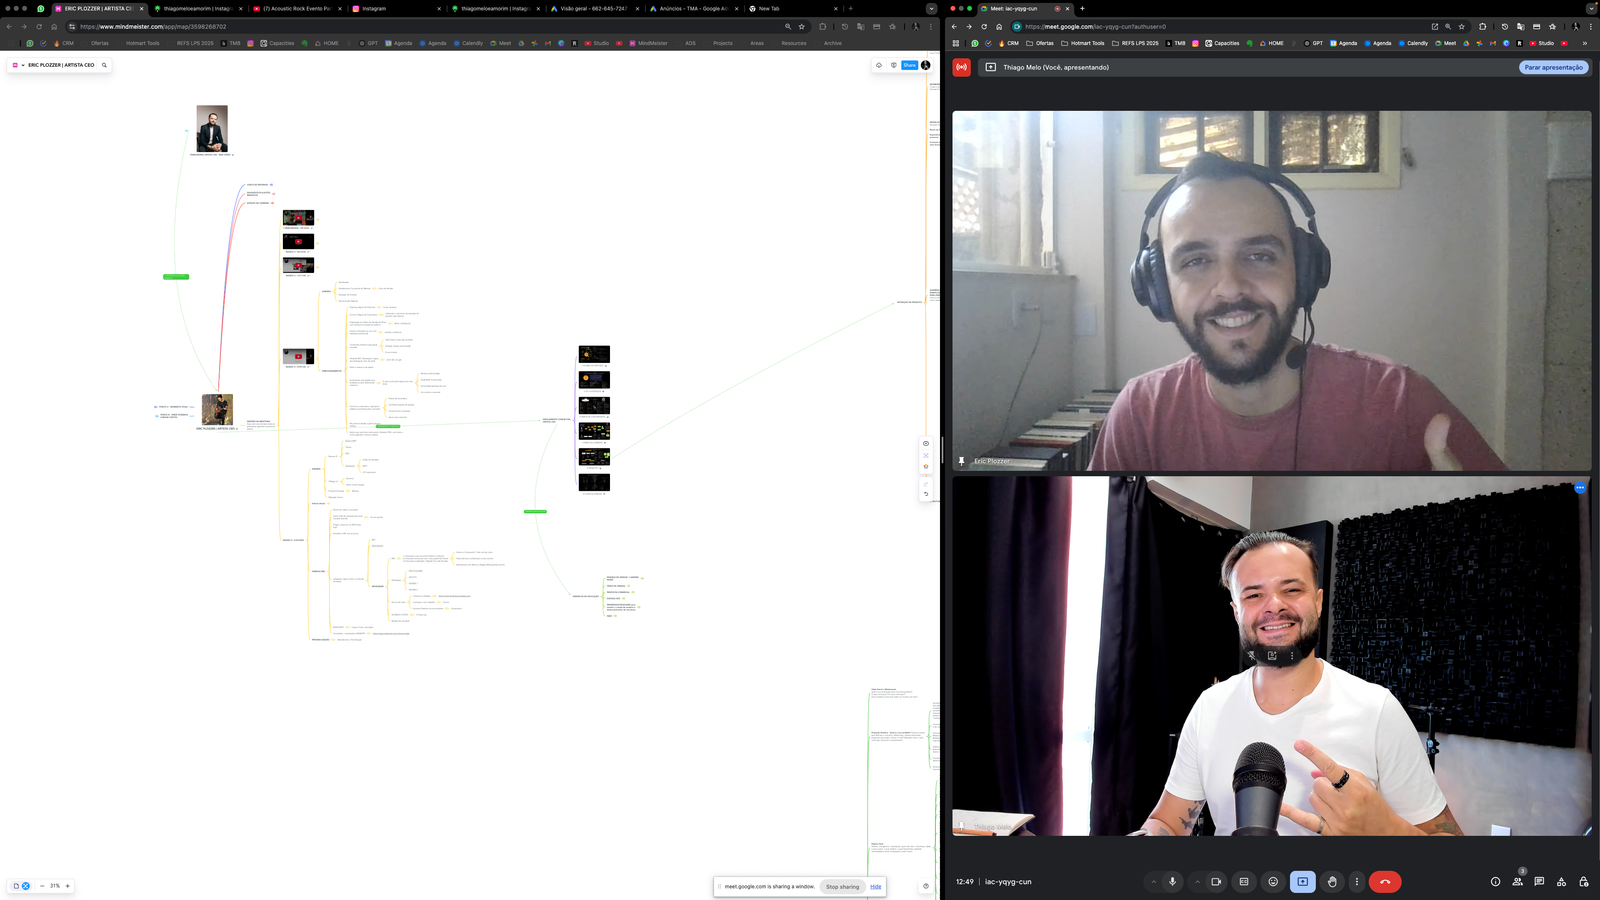Screen dimensions: 1600x900
Task: Mute the microphone in Google Meet
Action: pos(1172,882)
